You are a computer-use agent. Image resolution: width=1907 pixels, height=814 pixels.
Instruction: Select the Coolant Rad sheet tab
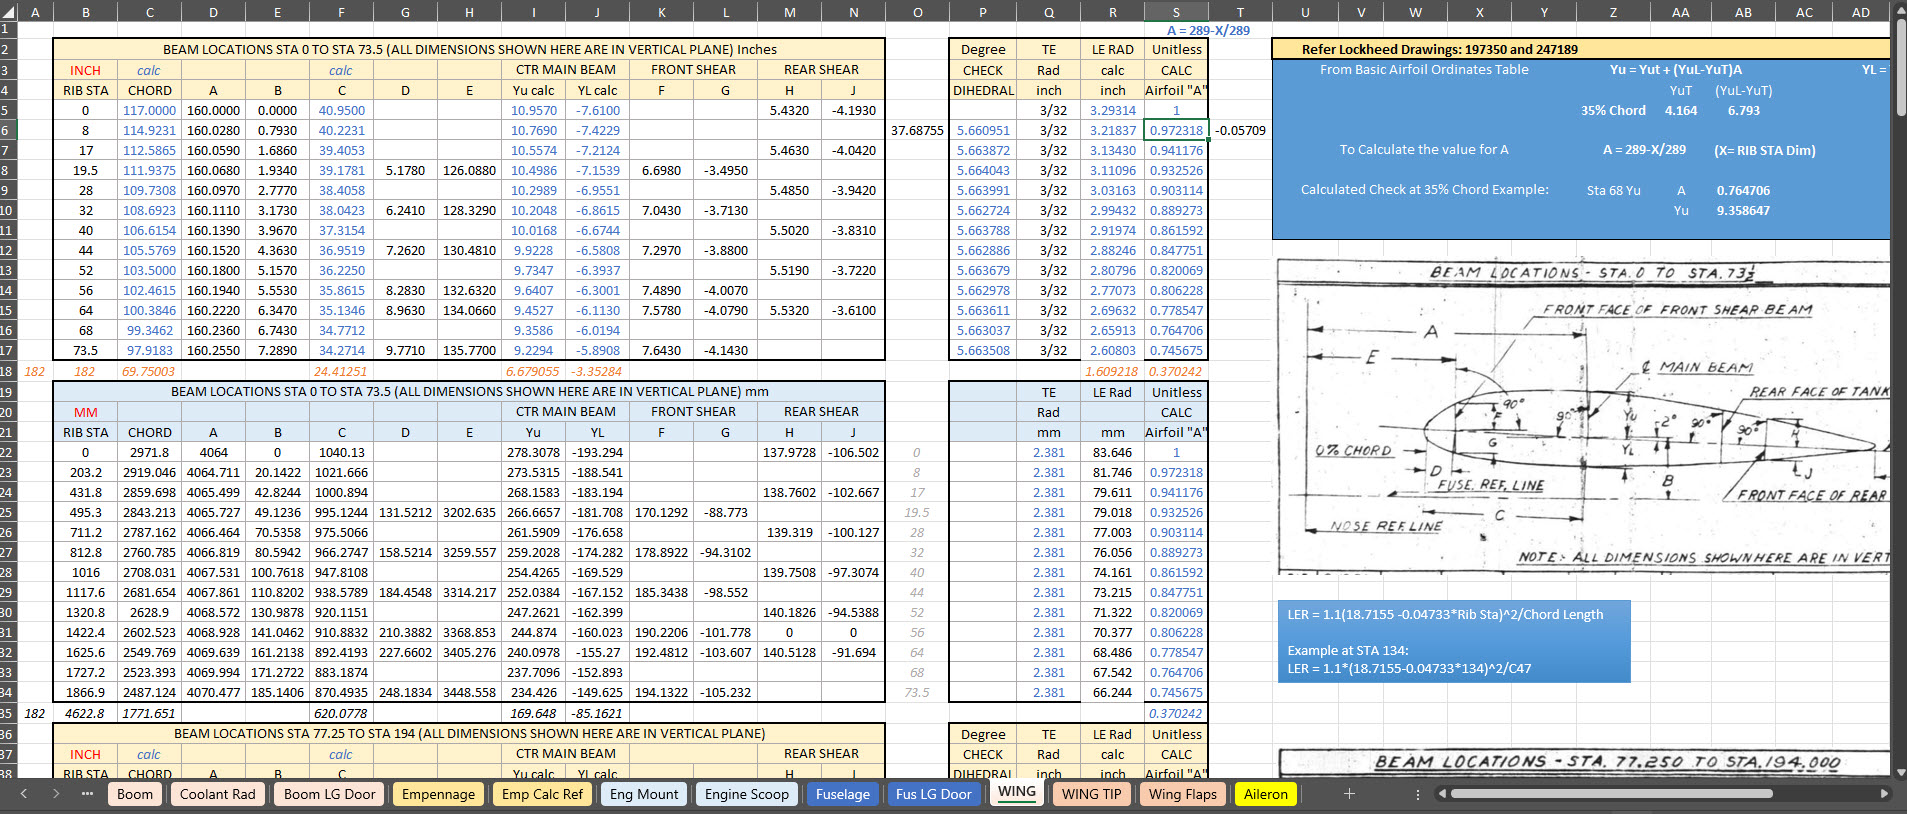click(218, 794)
